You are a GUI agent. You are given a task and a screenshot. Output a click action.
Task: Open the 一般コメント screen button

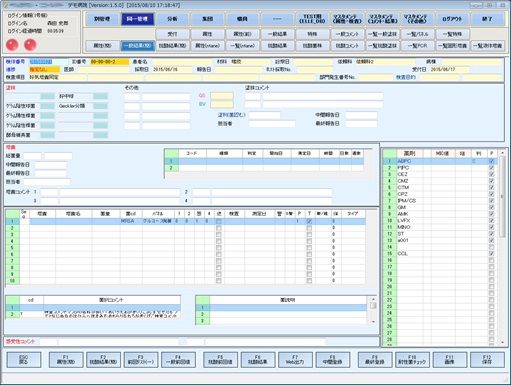click(x=347, y=34)
